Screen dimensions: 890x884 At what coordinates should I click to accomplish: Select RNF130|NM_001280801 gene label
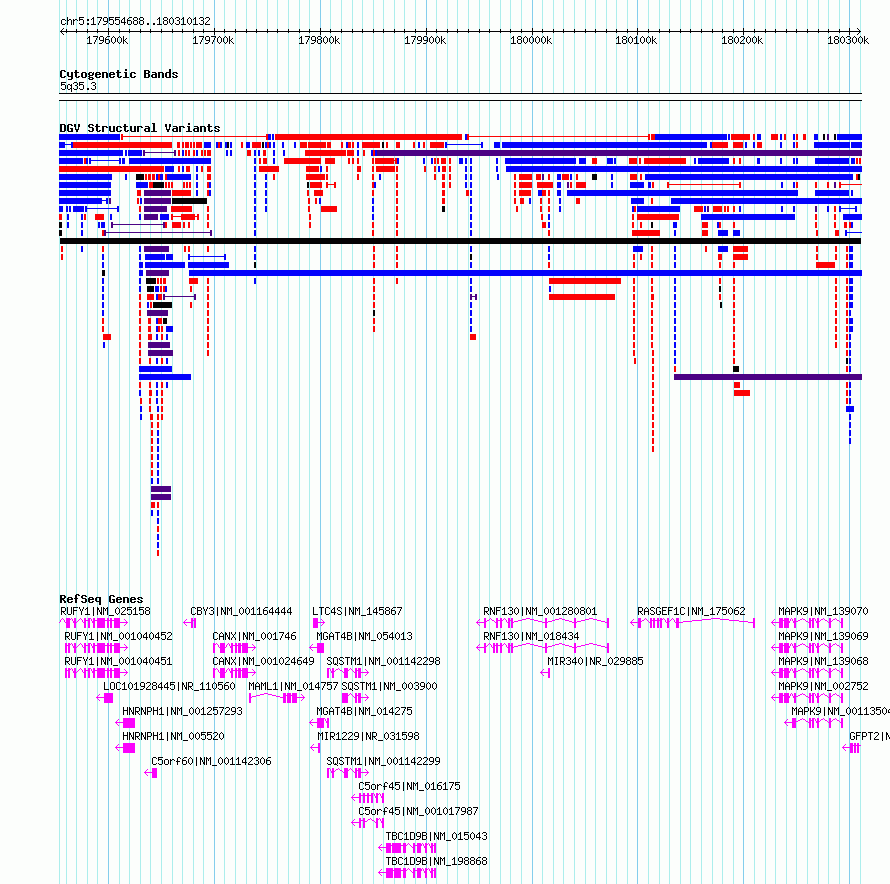click(x=540, y=611)
